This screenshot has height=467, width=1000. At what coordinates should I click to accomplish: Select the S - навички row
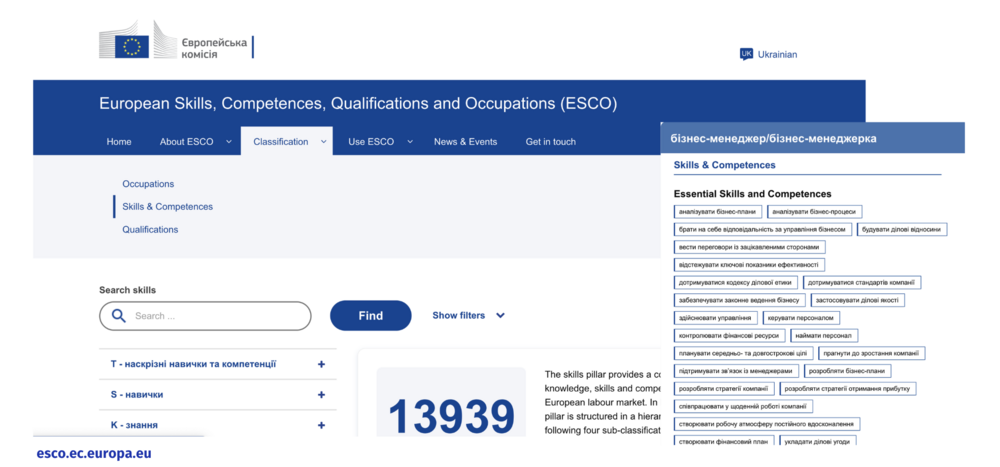tap(217, 395)
